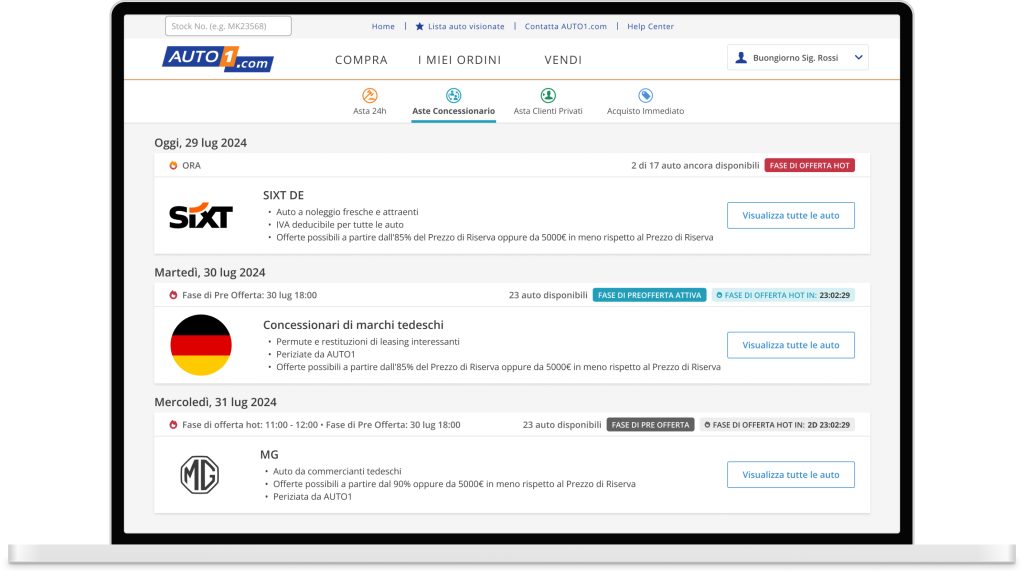Switch to the Asta 24h tab

370,111
